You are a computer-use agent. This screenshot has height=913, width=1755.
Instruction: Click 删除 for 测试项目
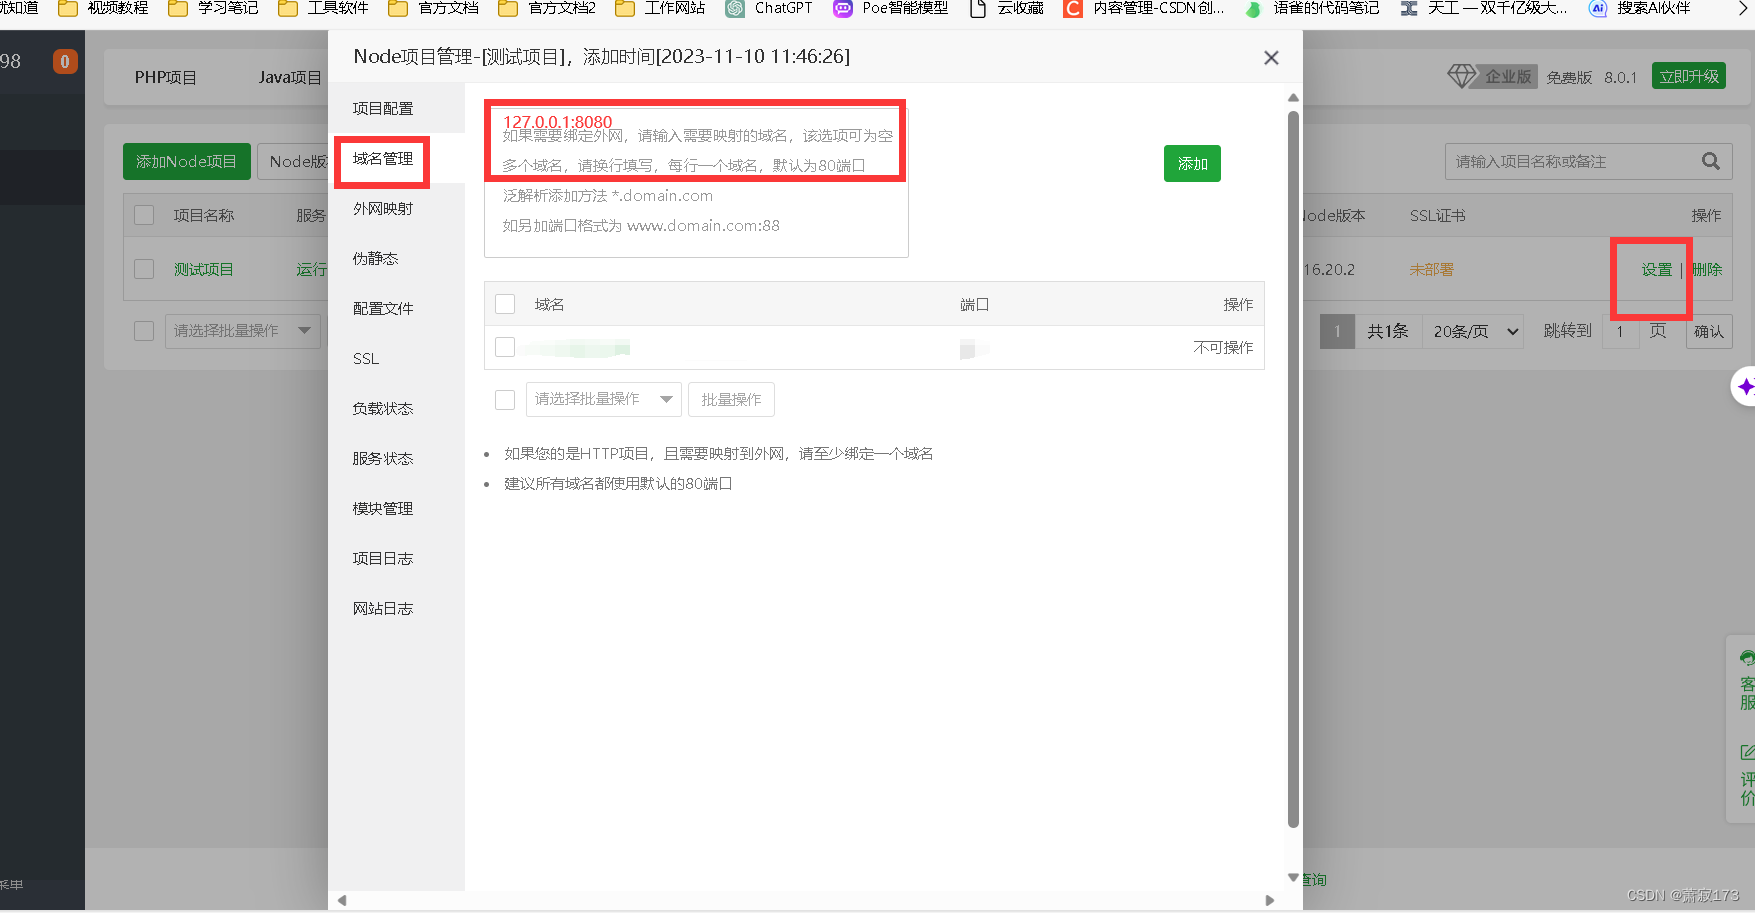point(1707,270)
